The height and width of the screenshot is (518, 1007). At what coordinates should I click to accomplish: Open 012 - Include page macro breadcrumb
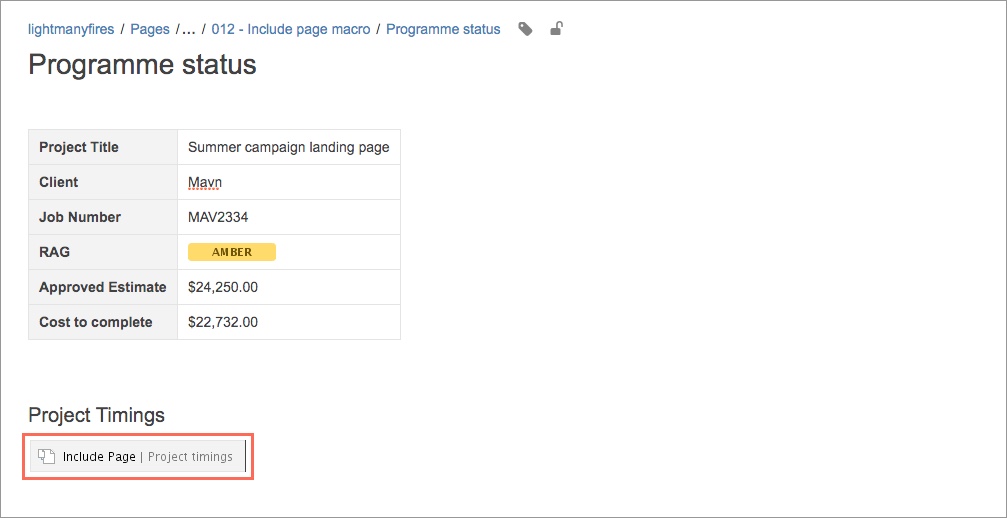click(291, 30)
